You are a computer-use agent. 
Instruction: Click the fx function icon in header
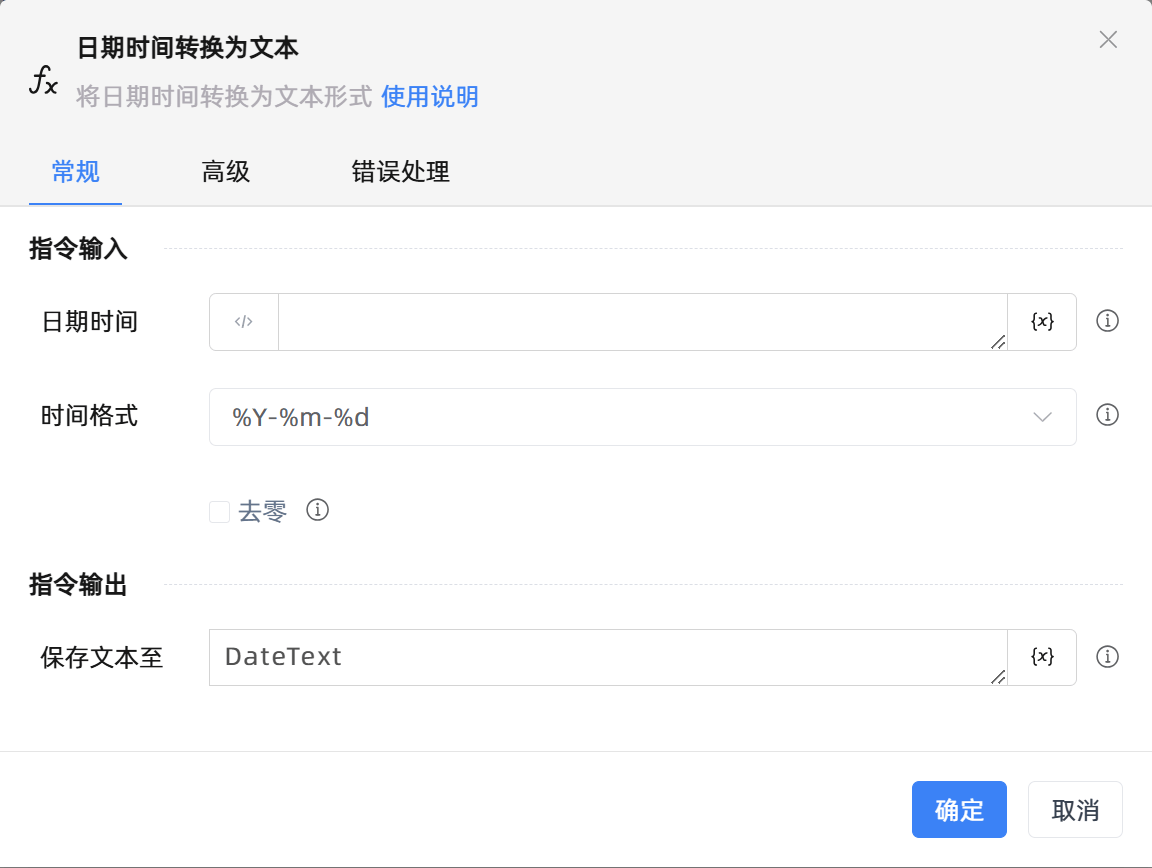point(43,81)
